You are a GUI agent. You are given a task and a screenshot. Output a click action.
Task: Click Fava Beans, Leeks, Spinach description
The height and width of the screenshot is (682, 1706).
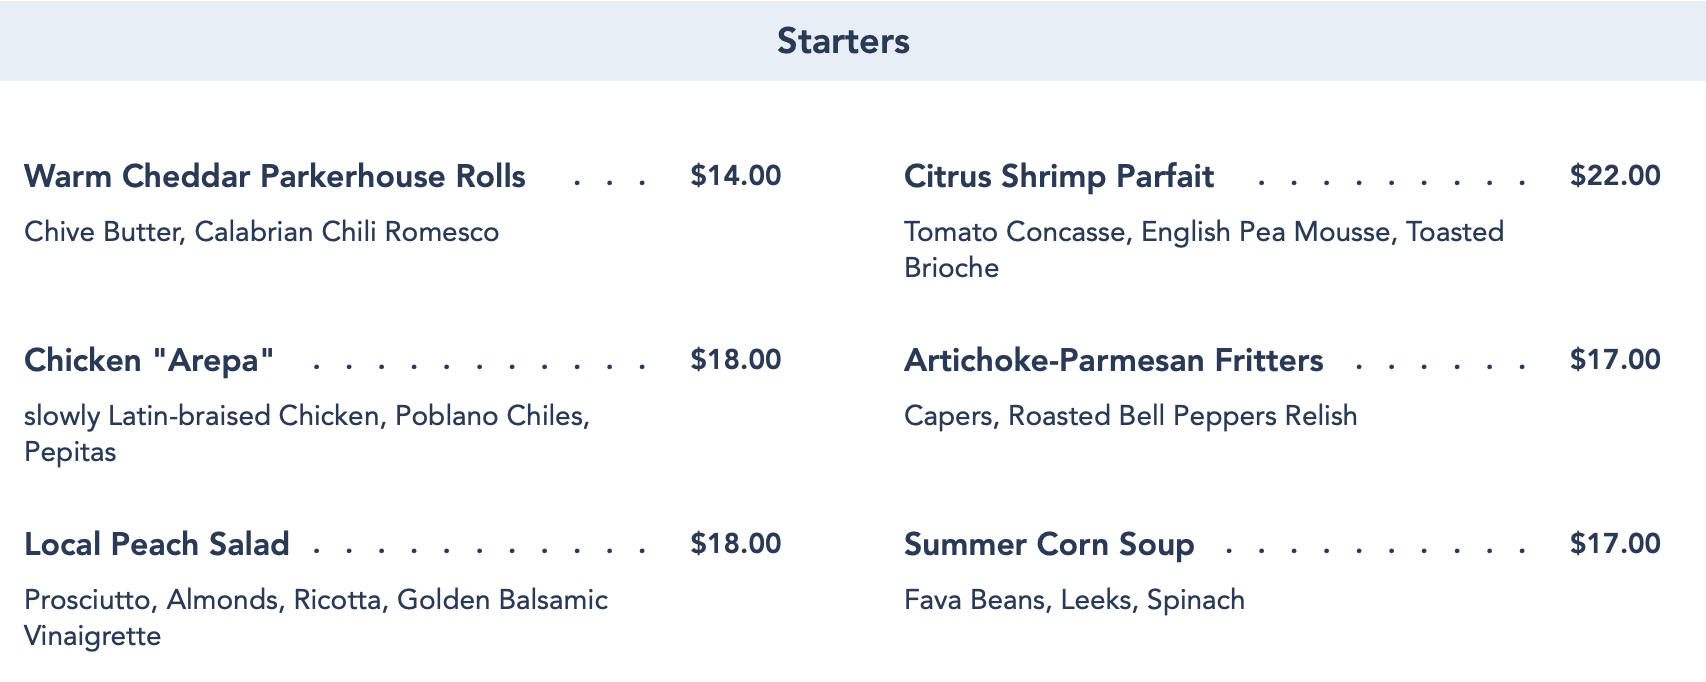(1074, 600)
